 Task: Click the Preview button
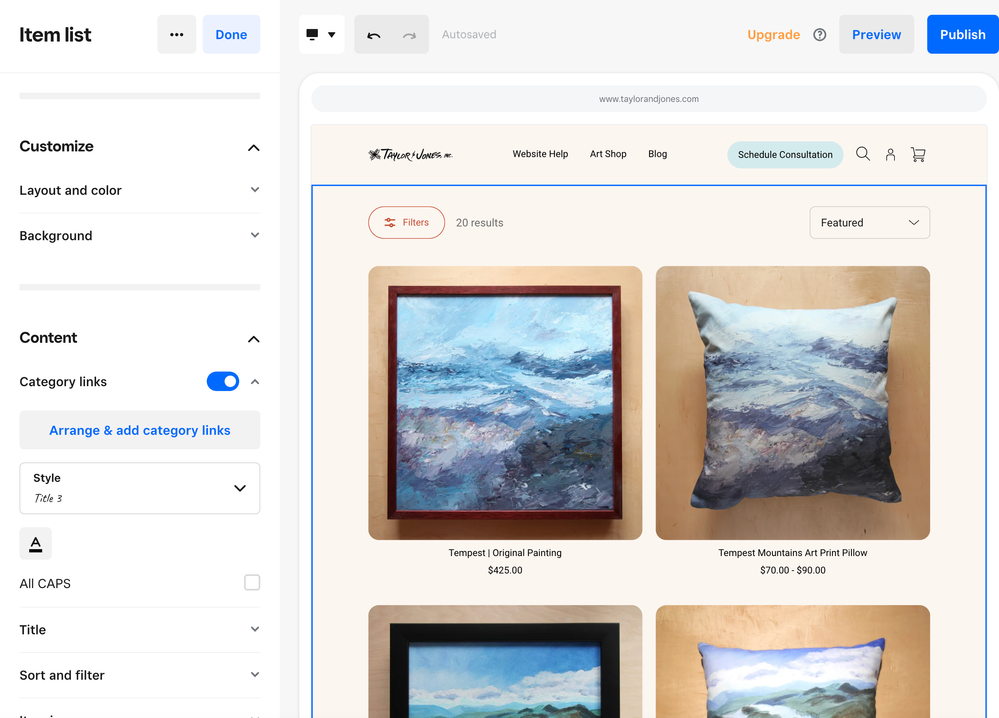pos(876,34)
